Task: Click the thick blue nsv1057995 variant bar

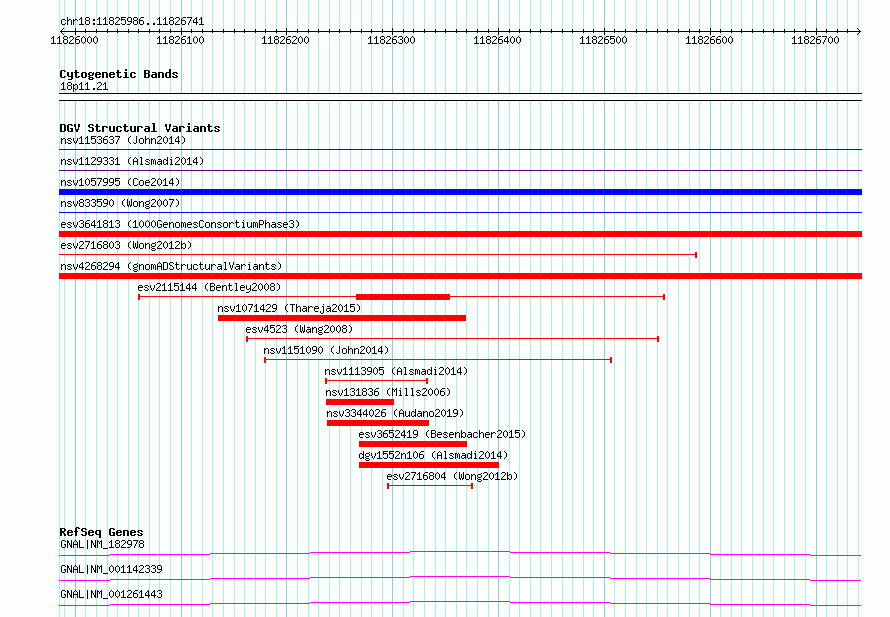Action: coord(460,192)
